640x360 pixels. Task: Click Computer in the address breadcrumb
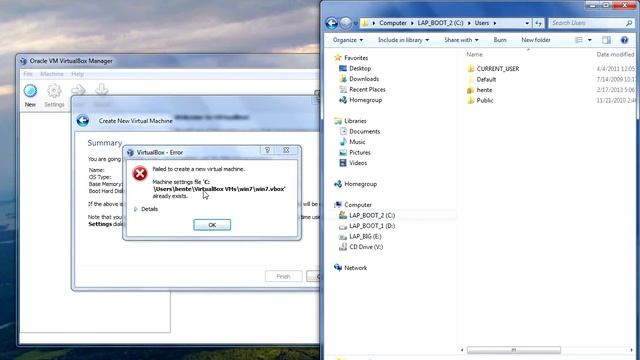tap(393, 23)
